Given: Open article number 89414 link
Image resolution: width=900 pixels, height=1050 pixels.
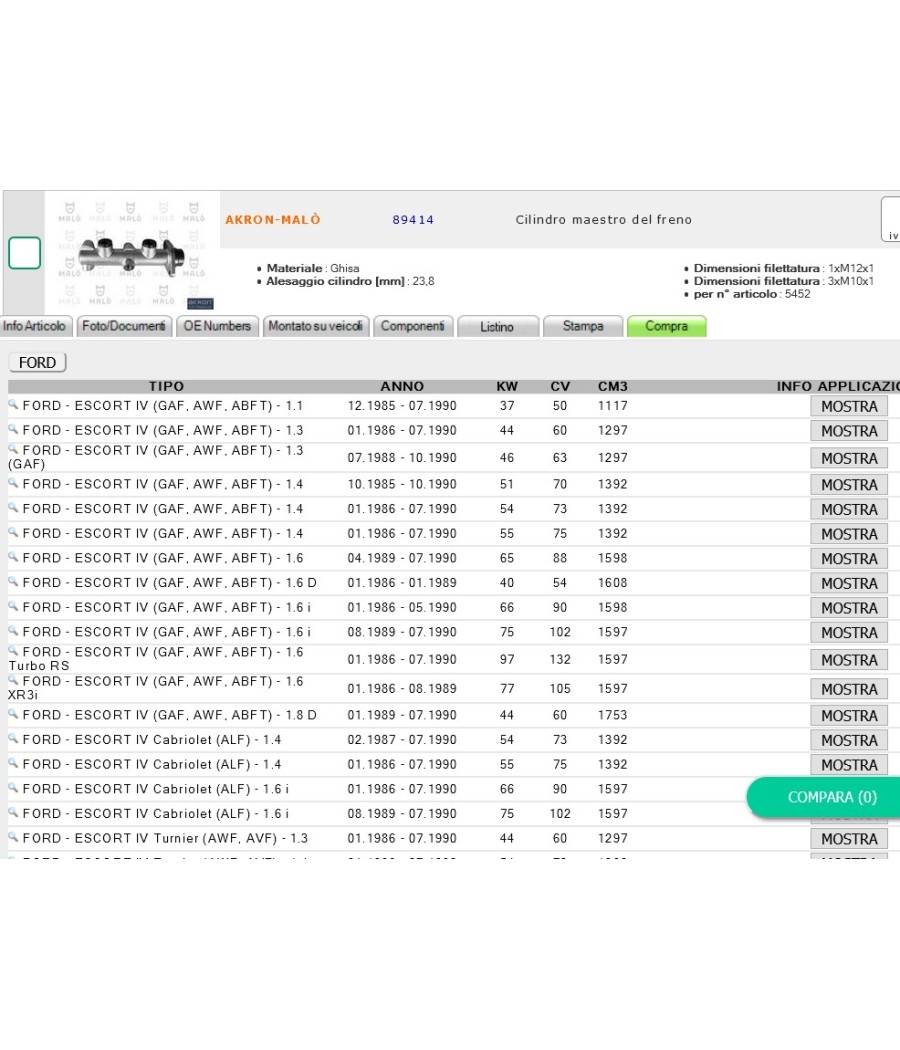Looking at the screenshot, I should pos(413,220).
